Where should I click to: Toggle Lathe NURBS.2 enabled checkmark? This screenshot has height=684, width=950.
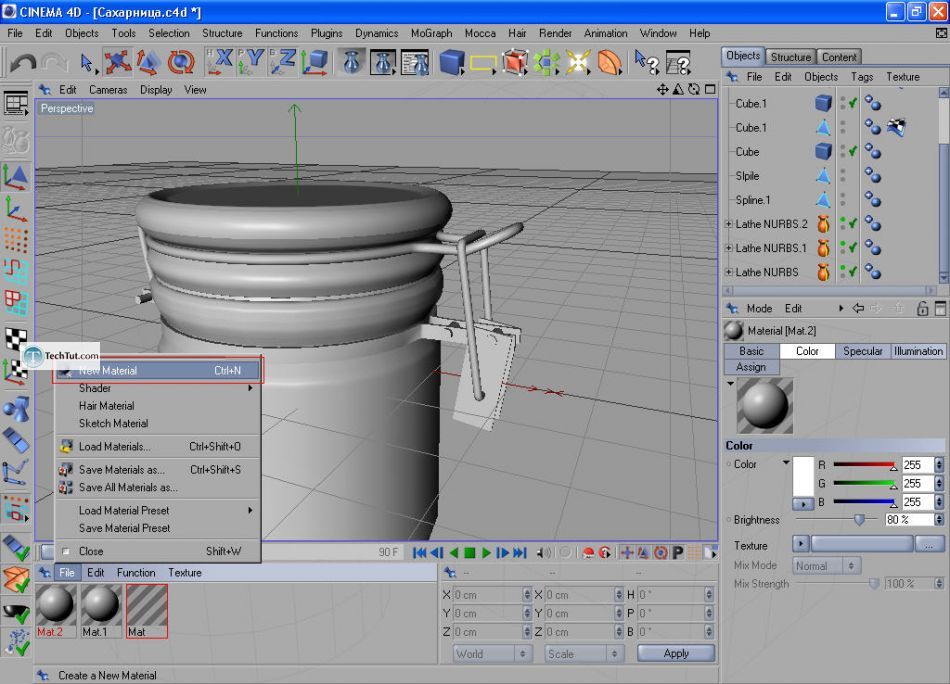pos(852,224)
